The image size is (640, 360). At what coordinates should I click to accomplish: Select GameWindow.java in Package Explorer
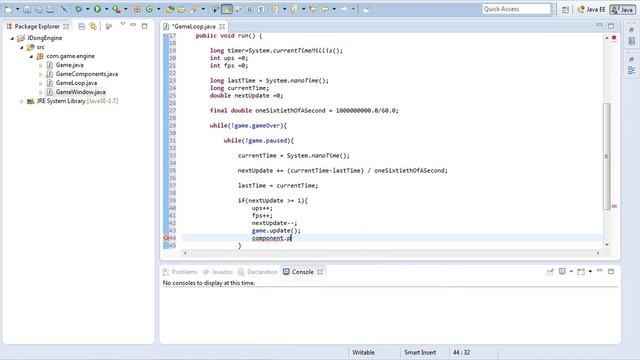click(x=80, y=92)
